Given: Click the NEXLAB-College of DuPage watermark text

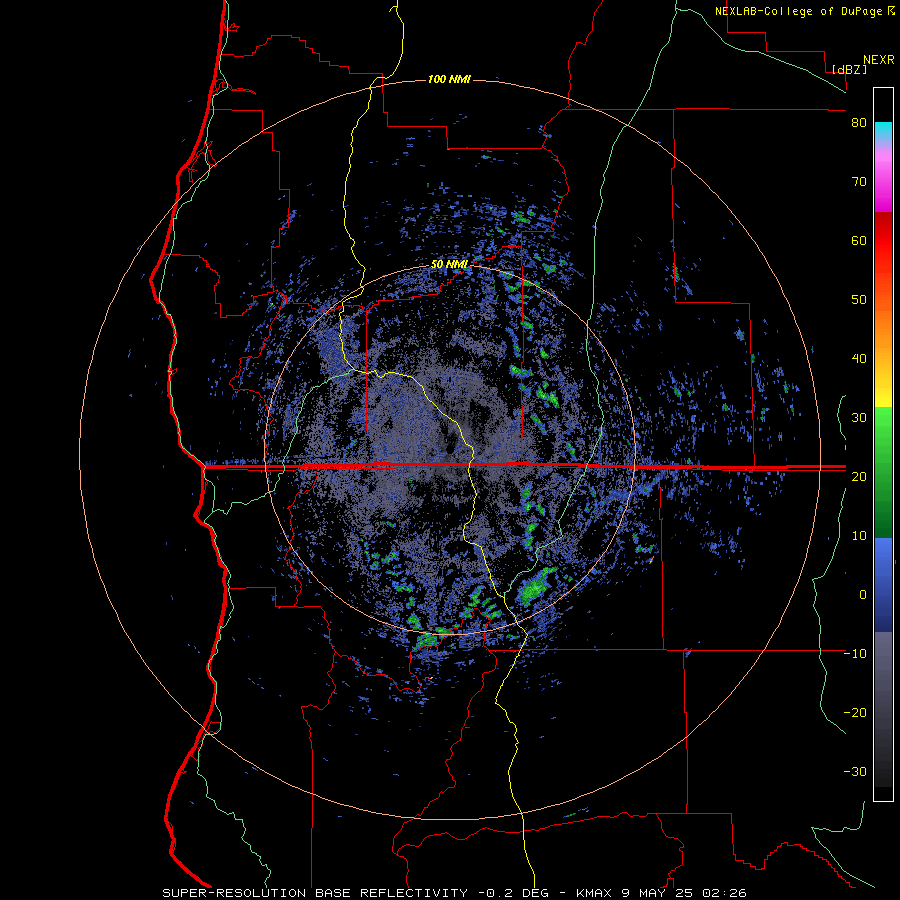Looking at the screenshot, I should [800, 11].
